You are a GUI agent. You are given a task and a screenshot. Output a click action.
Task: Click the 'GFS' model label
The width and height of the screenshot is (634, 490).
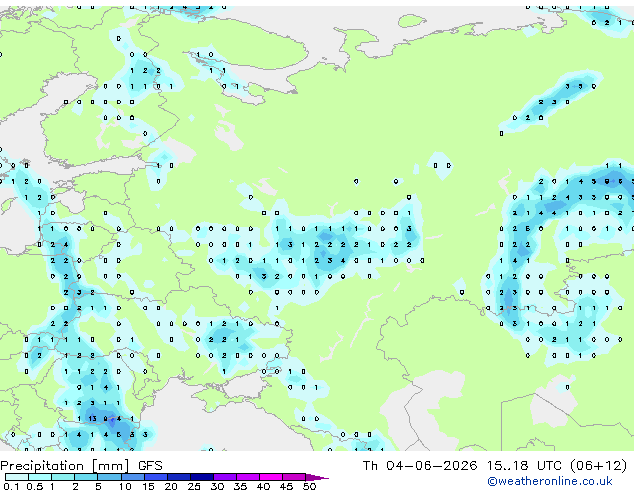point(150,466)
